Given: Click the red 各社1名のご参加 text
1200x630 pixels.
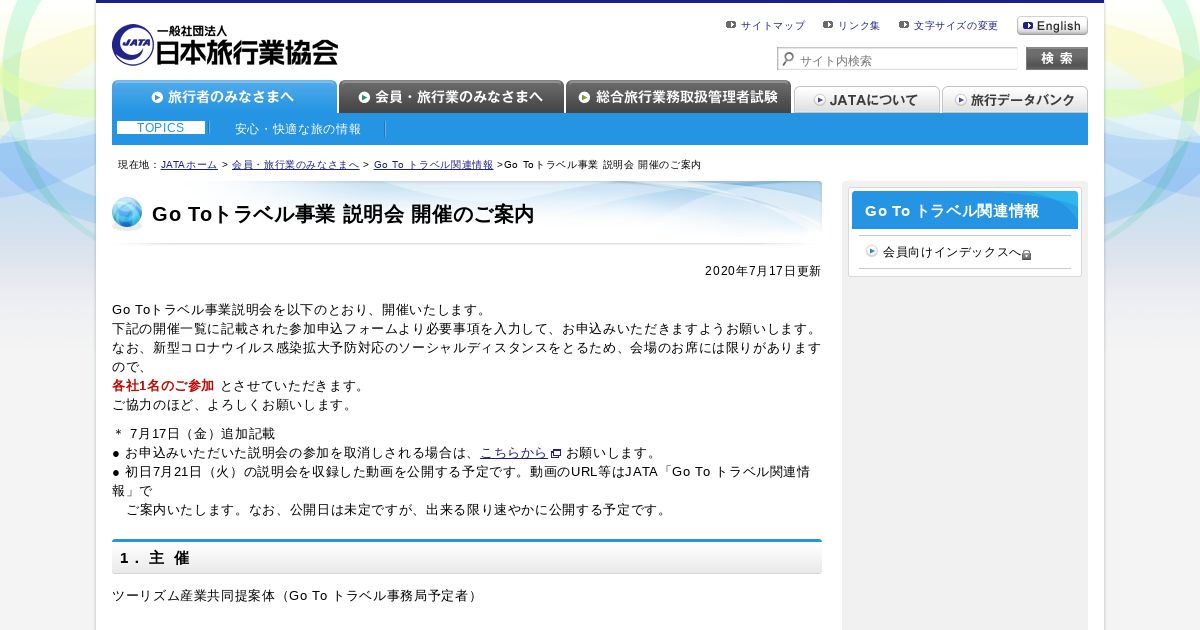Looking at the screenshot, I should click(x=163, y=386).
